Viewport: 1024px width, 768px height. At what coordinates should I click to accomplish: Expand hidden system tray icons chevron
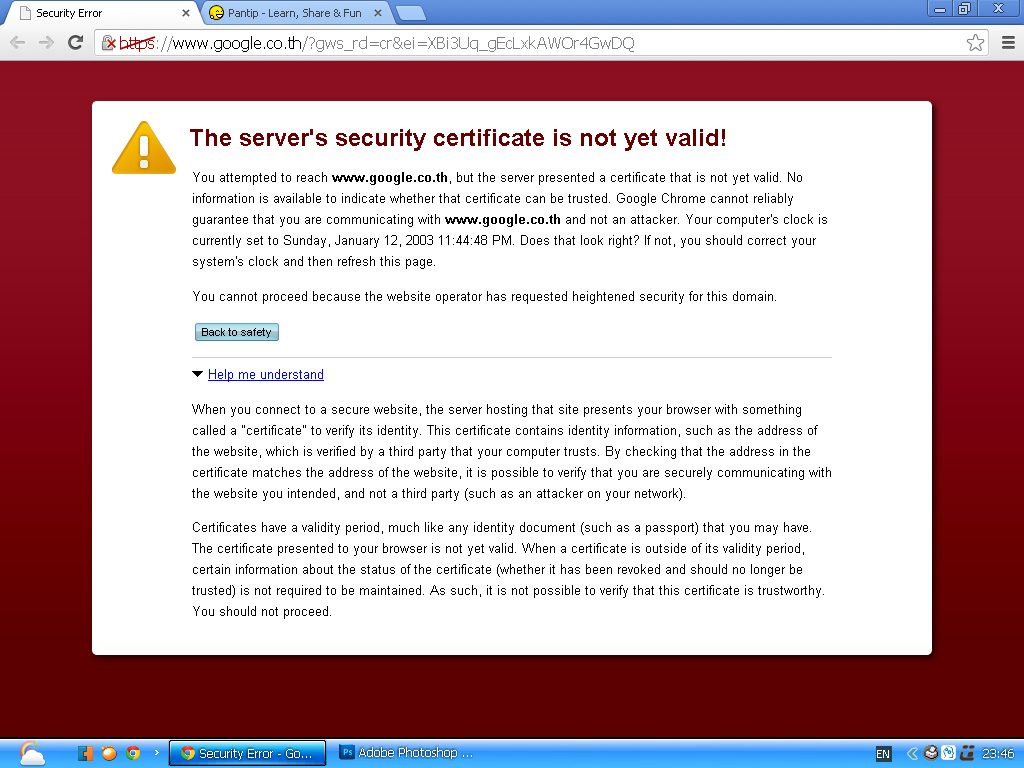(912, 754)
